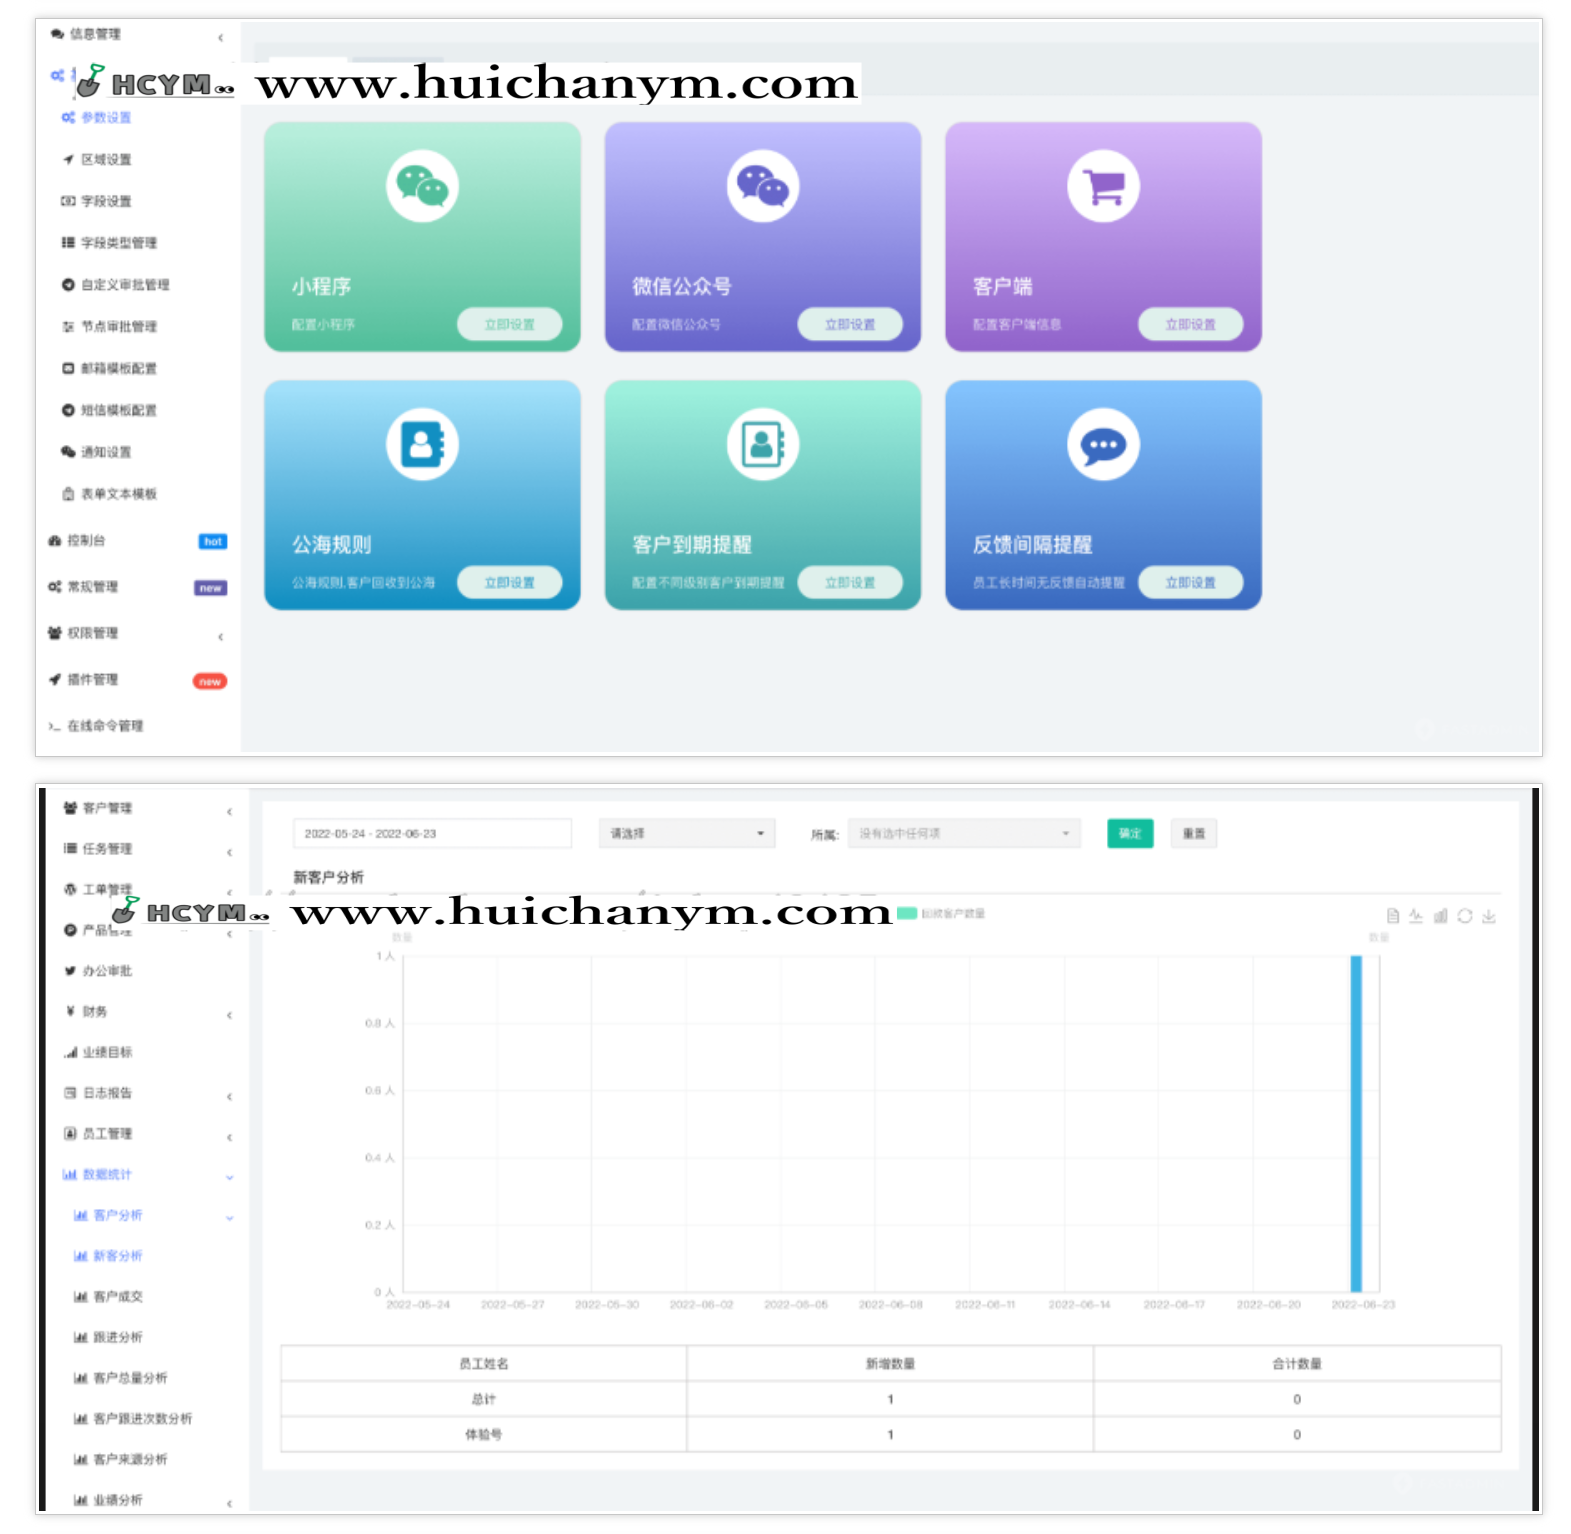Open the 请选择 dropdown

click(687, 834)
